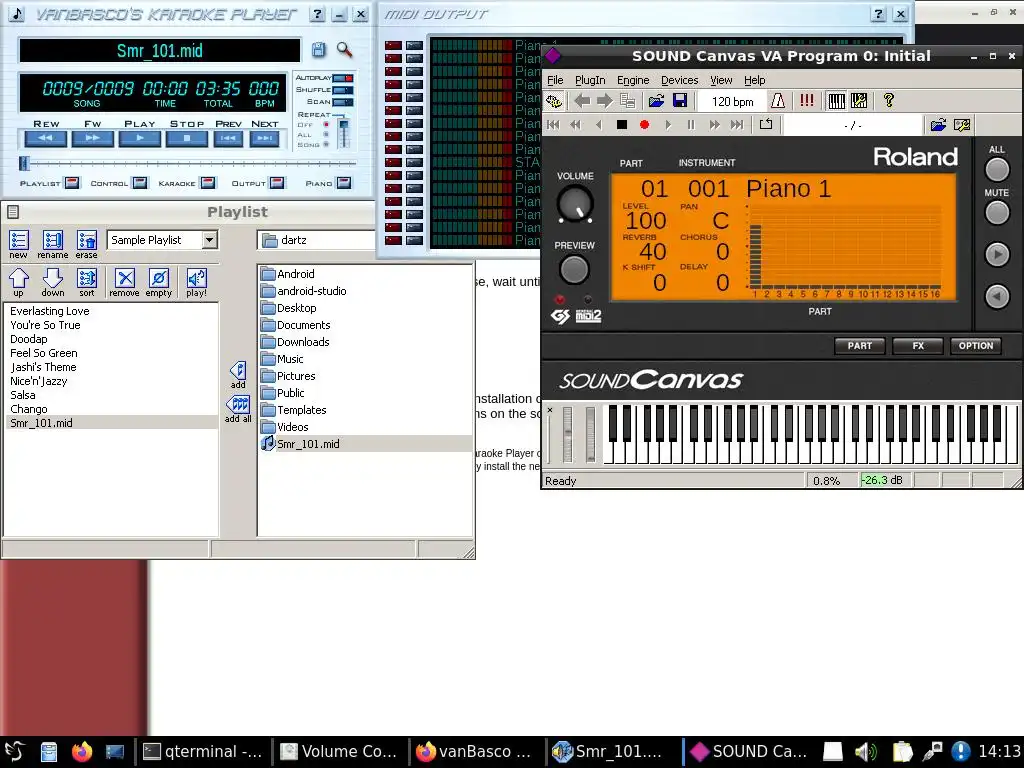Viewport: 1024px width, 768px height.
Task: Open View menu in Sound Canvas
Action: point(721,80)
